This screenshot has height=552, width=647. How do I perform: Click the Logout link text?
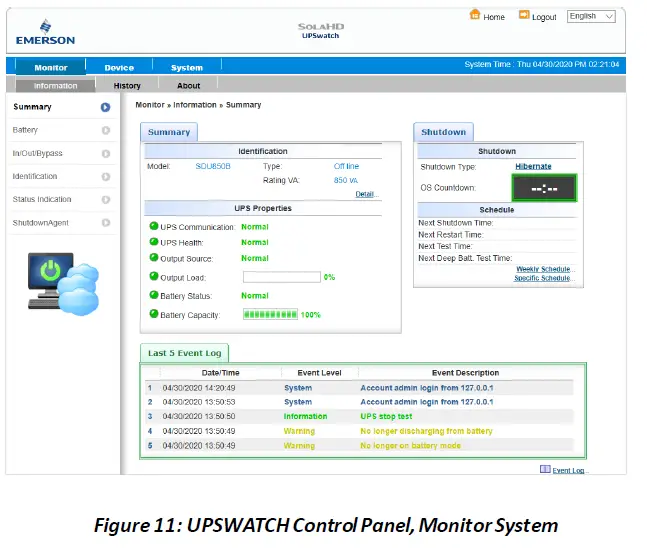pos(544,17)
